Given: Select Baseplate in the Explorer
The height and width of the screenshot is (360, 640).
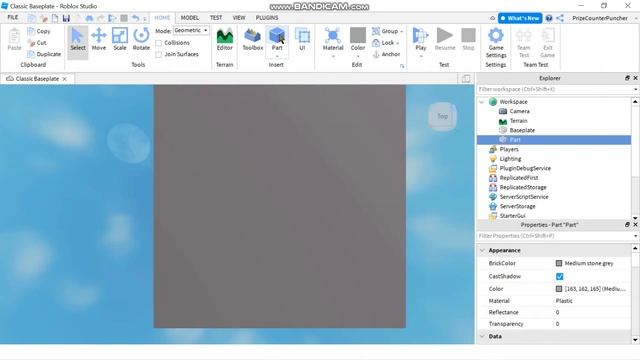Looking at the screenshot, I should [522, 130].
